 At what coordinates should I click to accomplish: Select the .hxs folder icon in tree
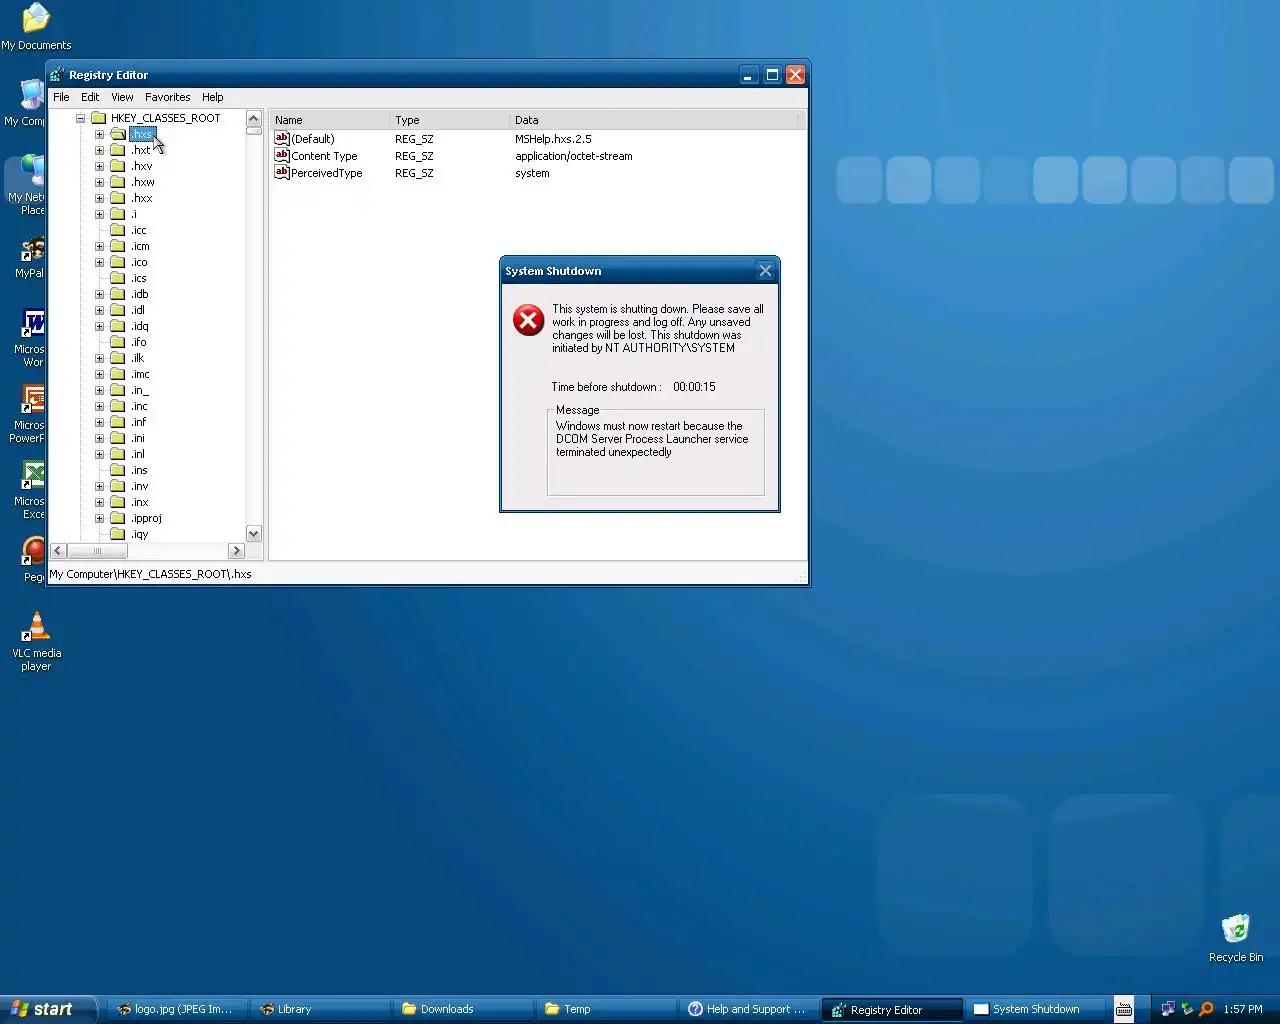point(118,134)
